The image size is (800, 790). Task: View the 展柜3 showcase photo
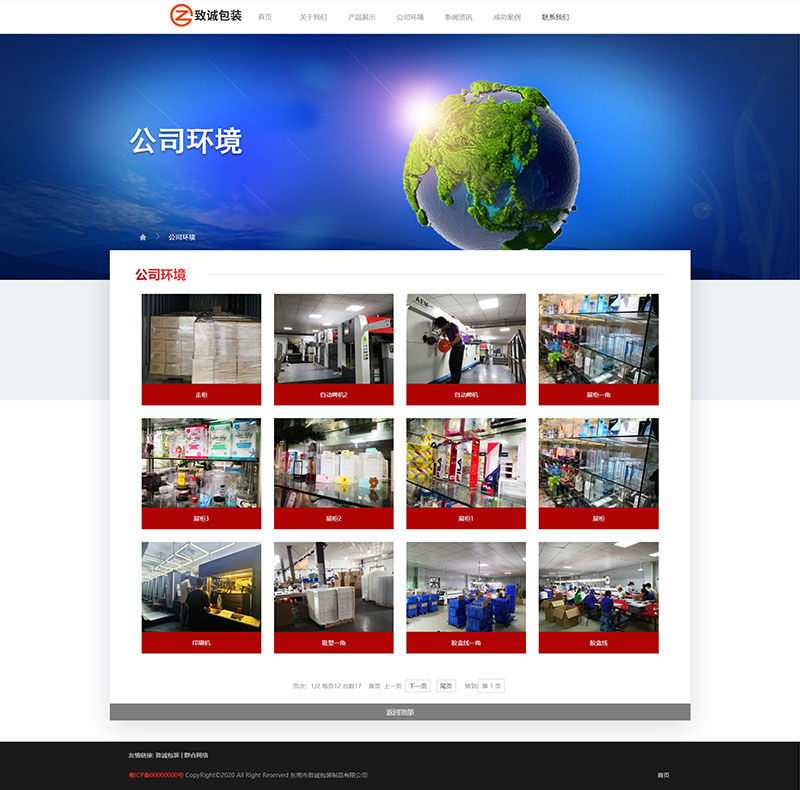[201, 462]
